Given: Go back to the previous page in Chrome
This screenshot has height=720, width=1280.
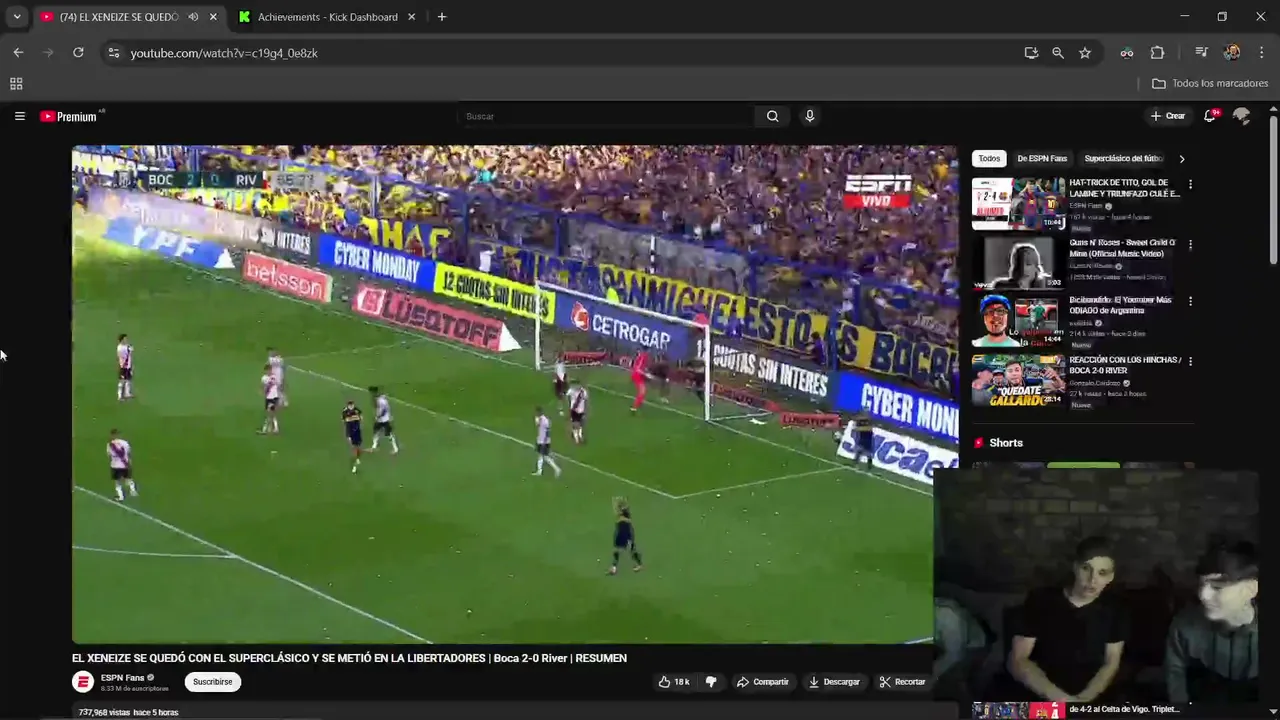Looking at the screenshot, I should pyautogui.click(x=18, y=53).
